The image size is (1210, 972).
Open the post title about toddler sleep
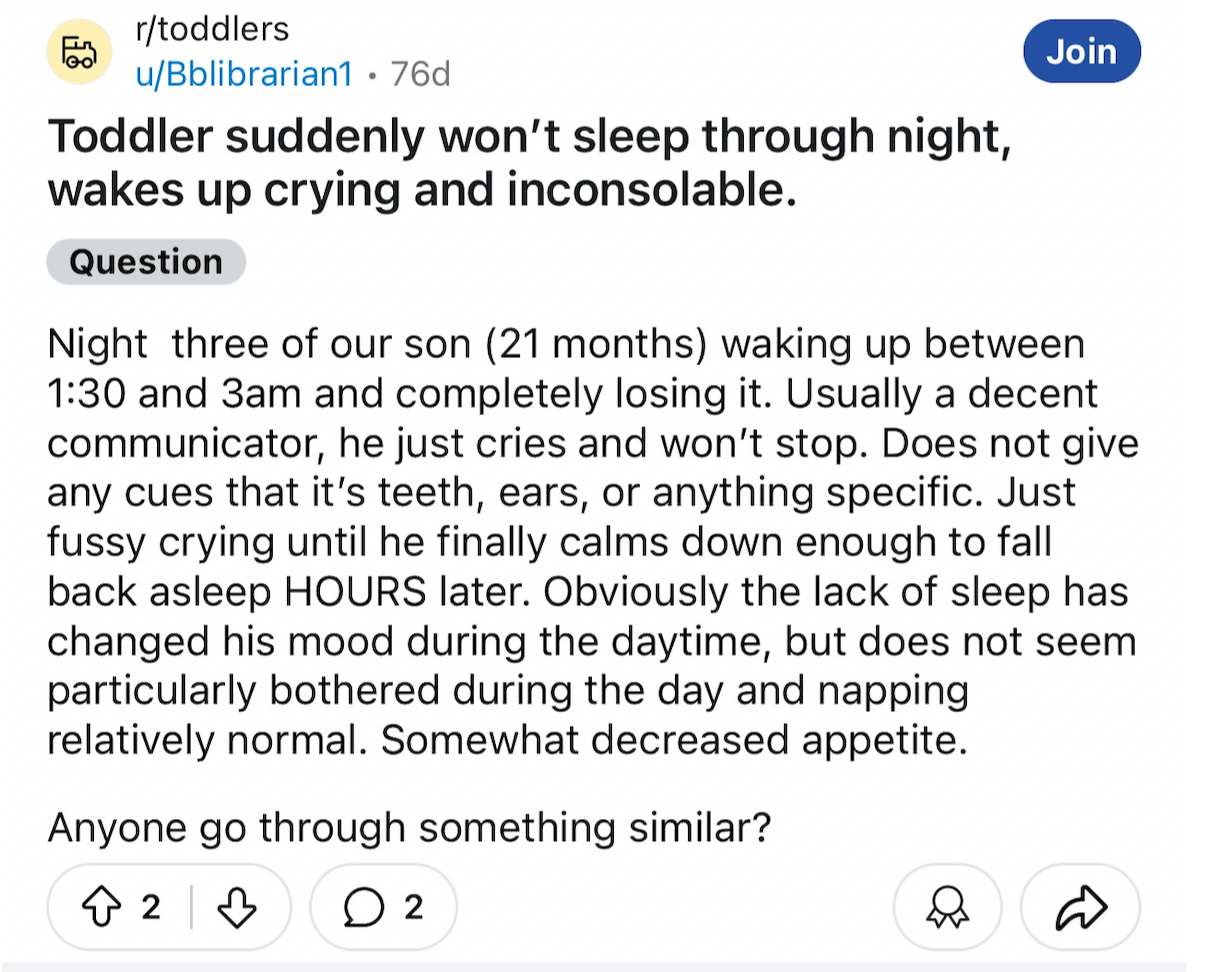click(x=529, y=163)
